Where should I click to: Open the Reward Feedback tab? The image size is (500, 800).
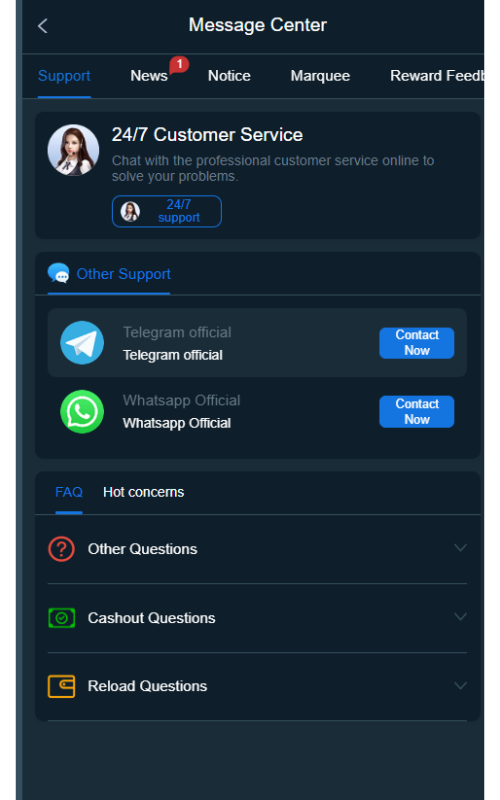(437, 76)
